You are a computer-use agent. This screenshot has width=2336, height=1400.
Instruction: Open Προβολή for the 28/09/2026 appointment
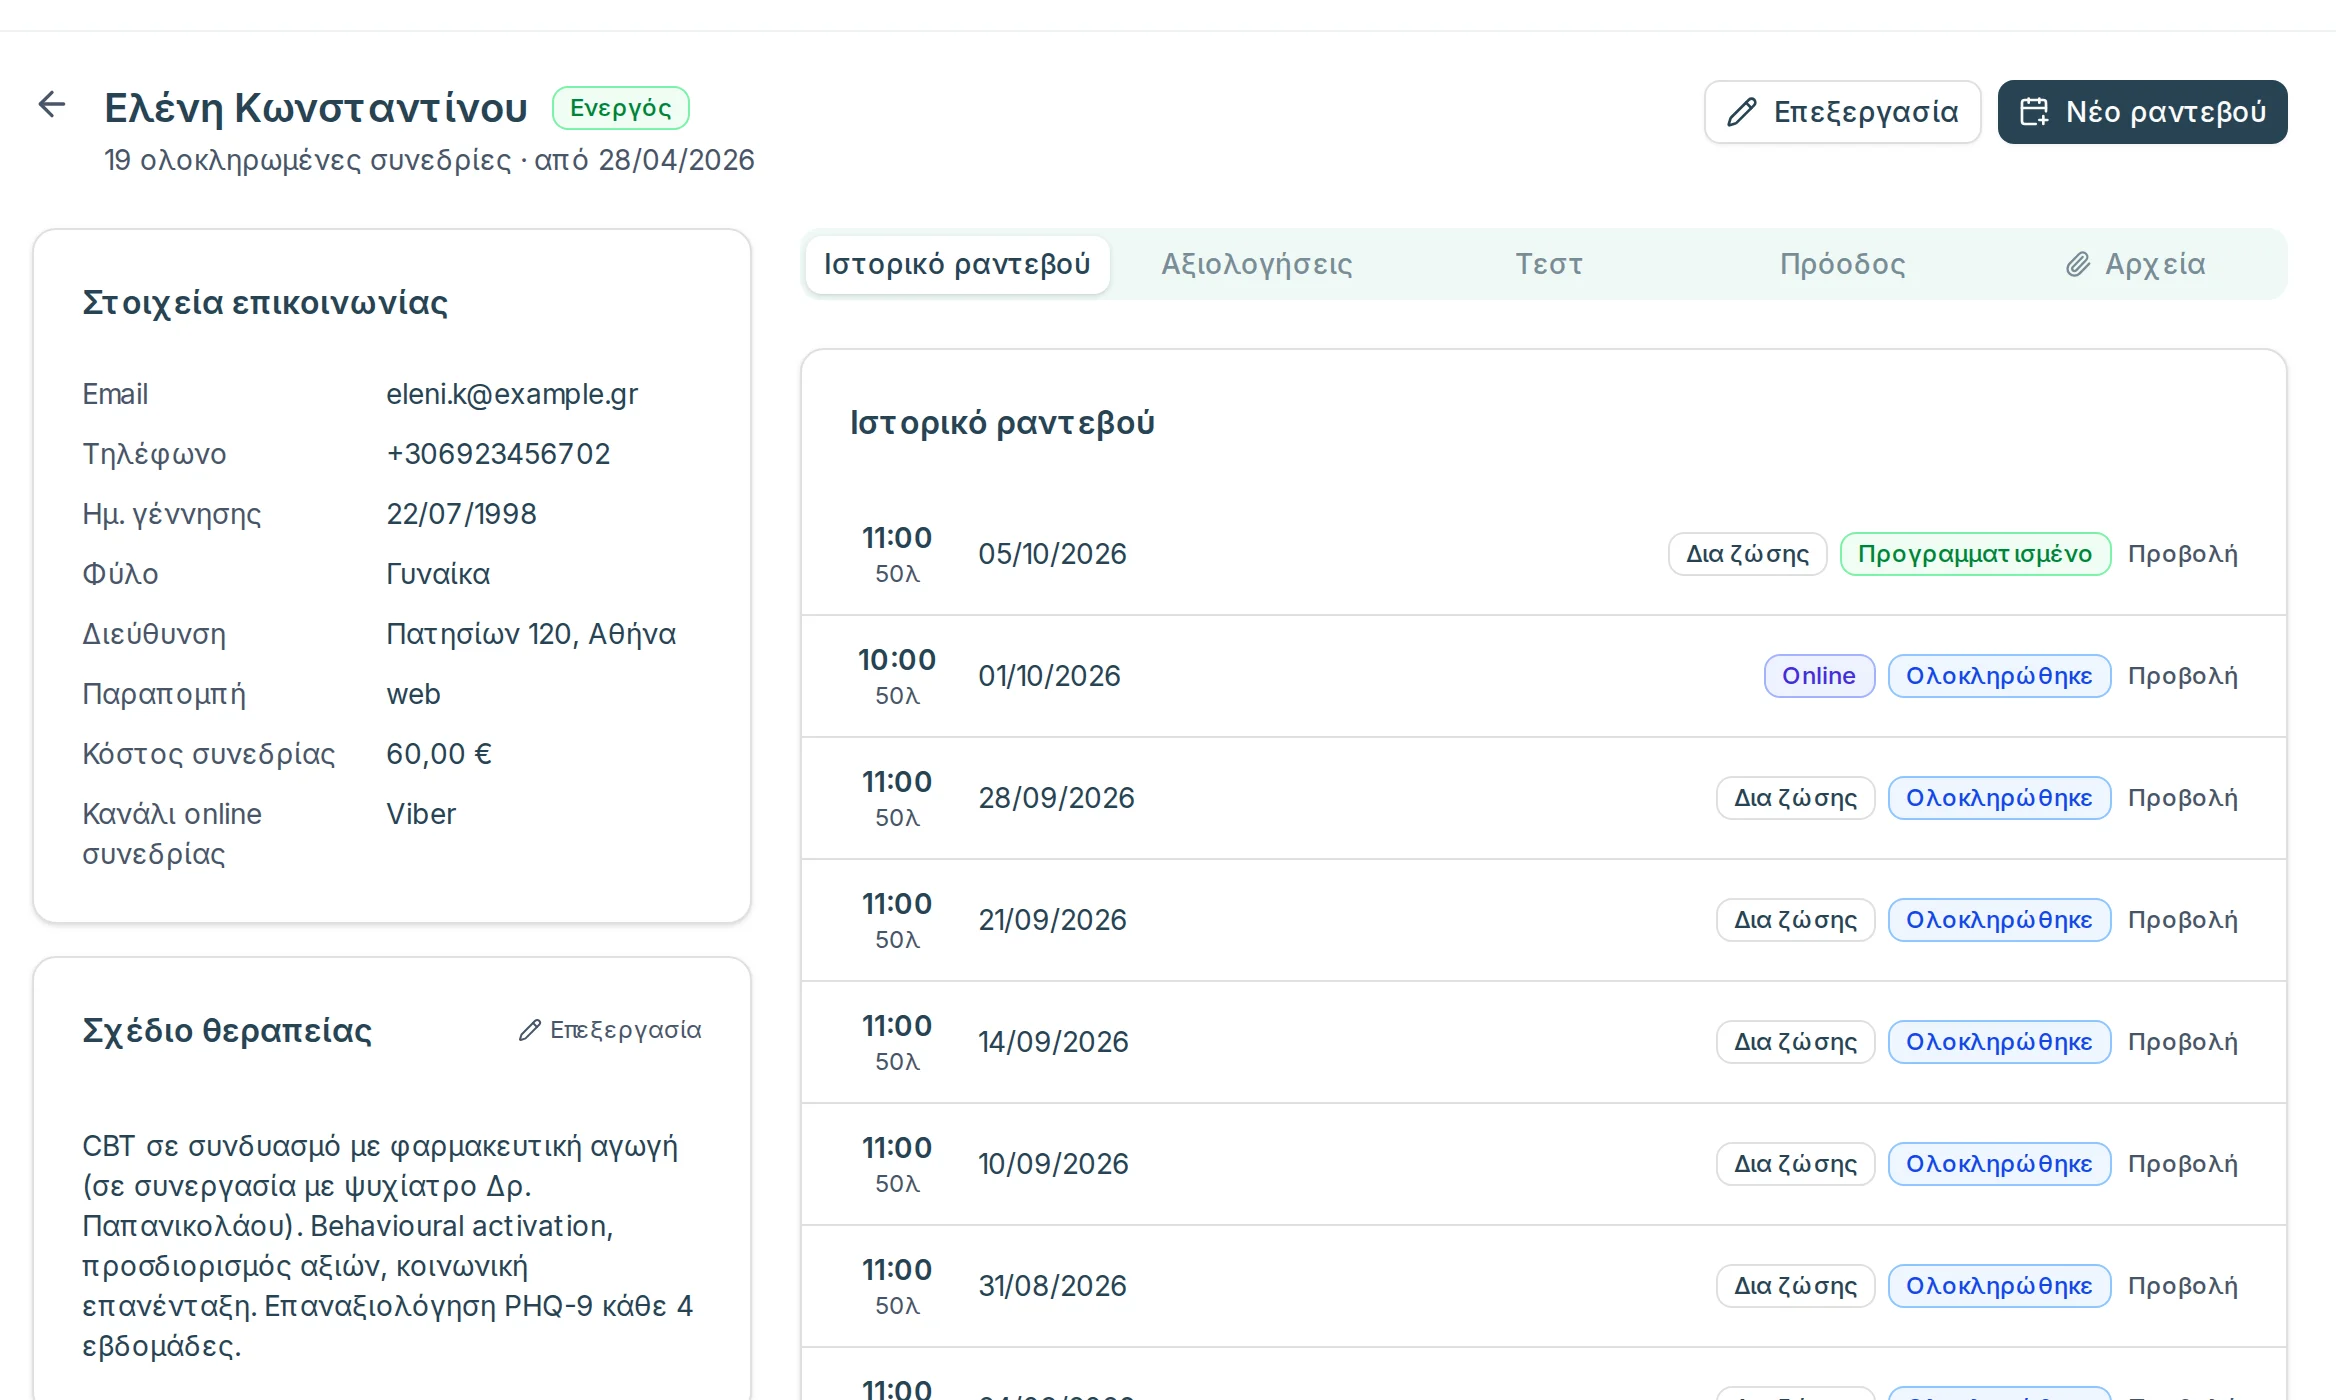[x=2182, y=798]
